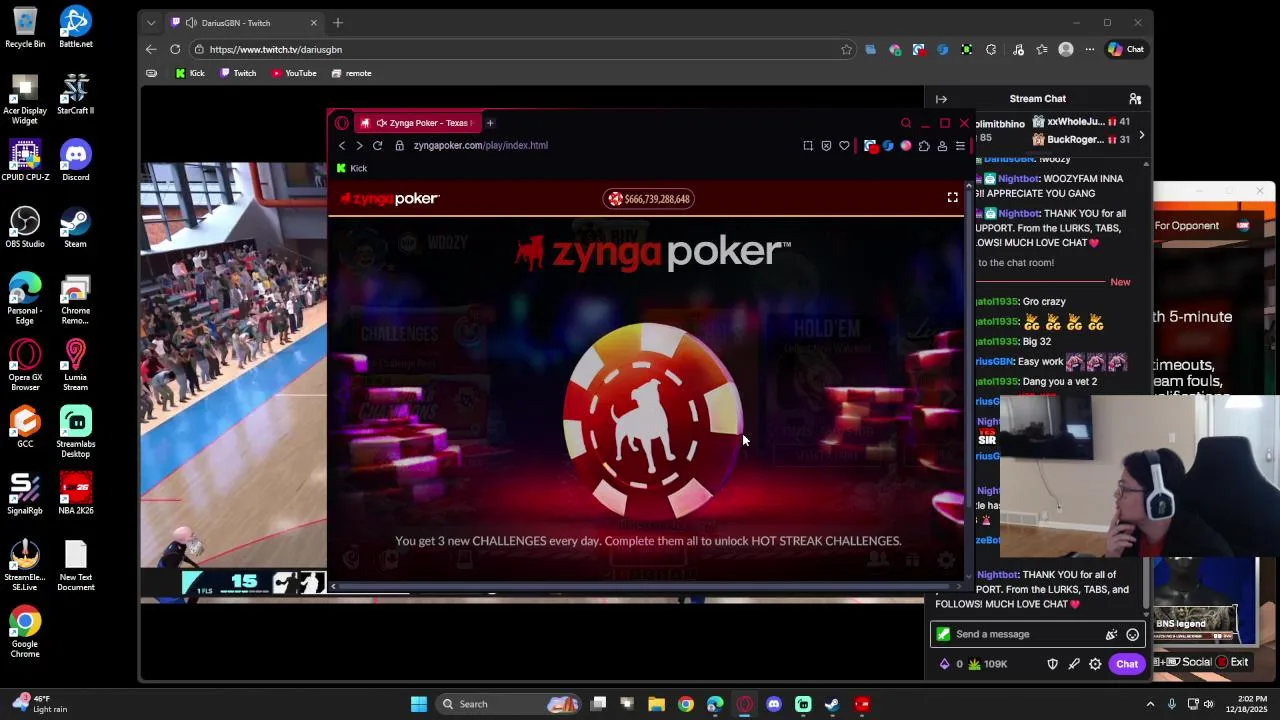Add page to Opera bookmarks heart

point(844,146)
